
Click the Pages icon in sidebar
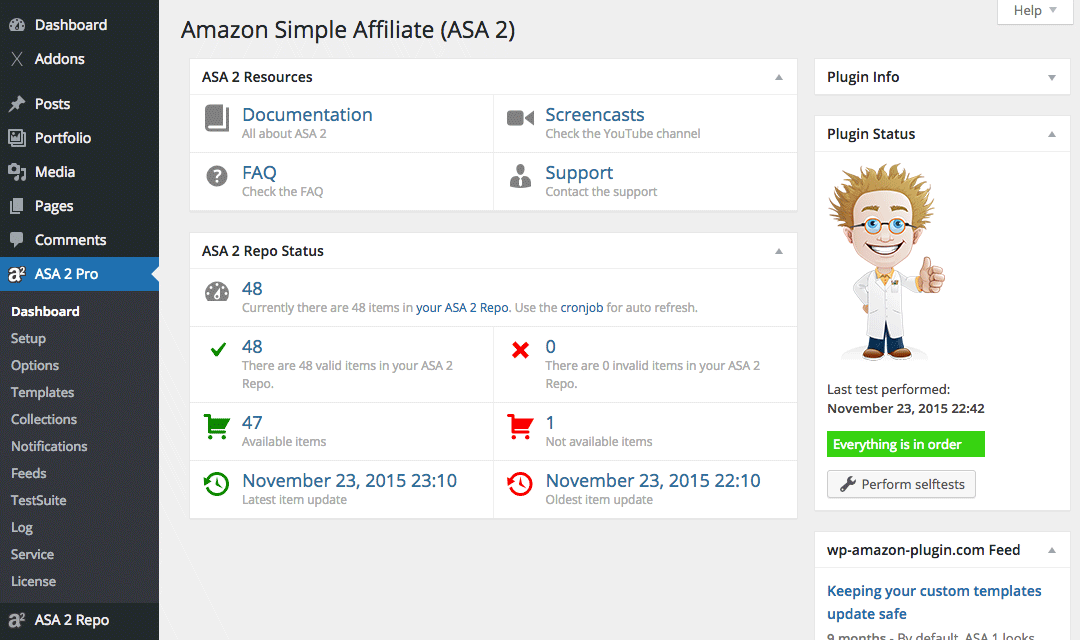tap(17, 206)
